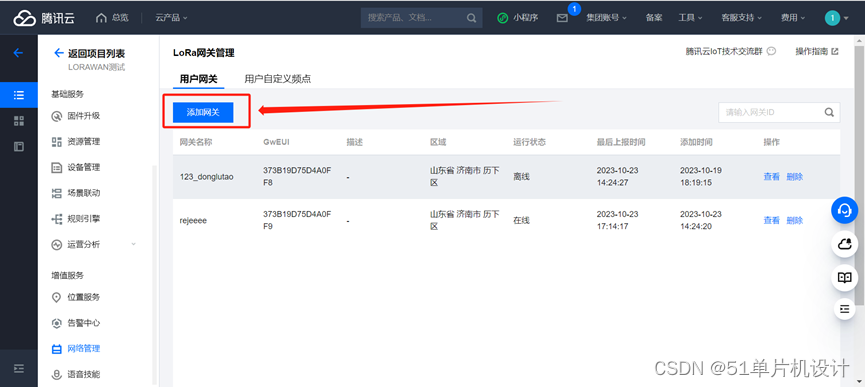Click the 运营分析 chart icon

tap(56, 245)
